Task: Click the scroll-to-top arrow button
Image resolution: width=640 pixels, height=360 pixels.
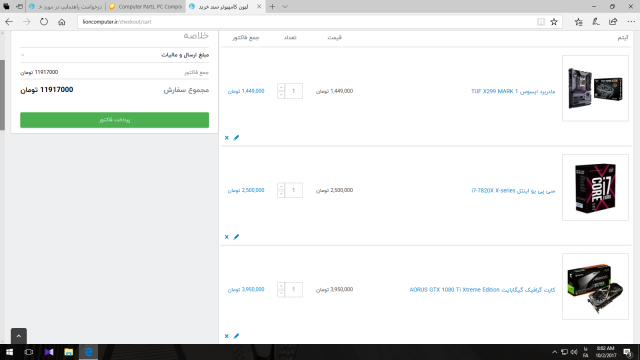Action: pos(18,336)
